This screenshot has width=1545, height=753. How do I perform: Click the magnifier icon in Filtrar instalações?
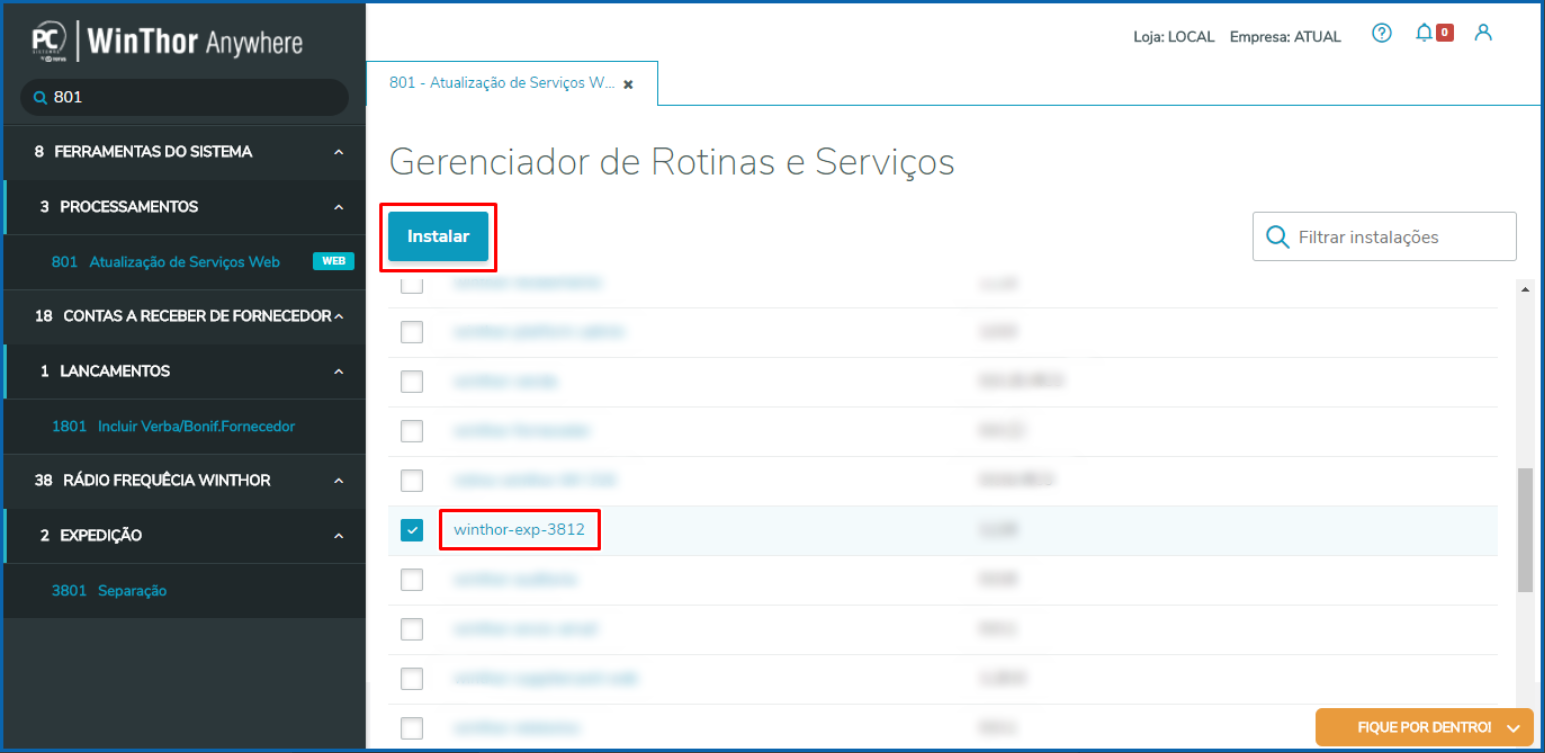[x=1277, y=237]
